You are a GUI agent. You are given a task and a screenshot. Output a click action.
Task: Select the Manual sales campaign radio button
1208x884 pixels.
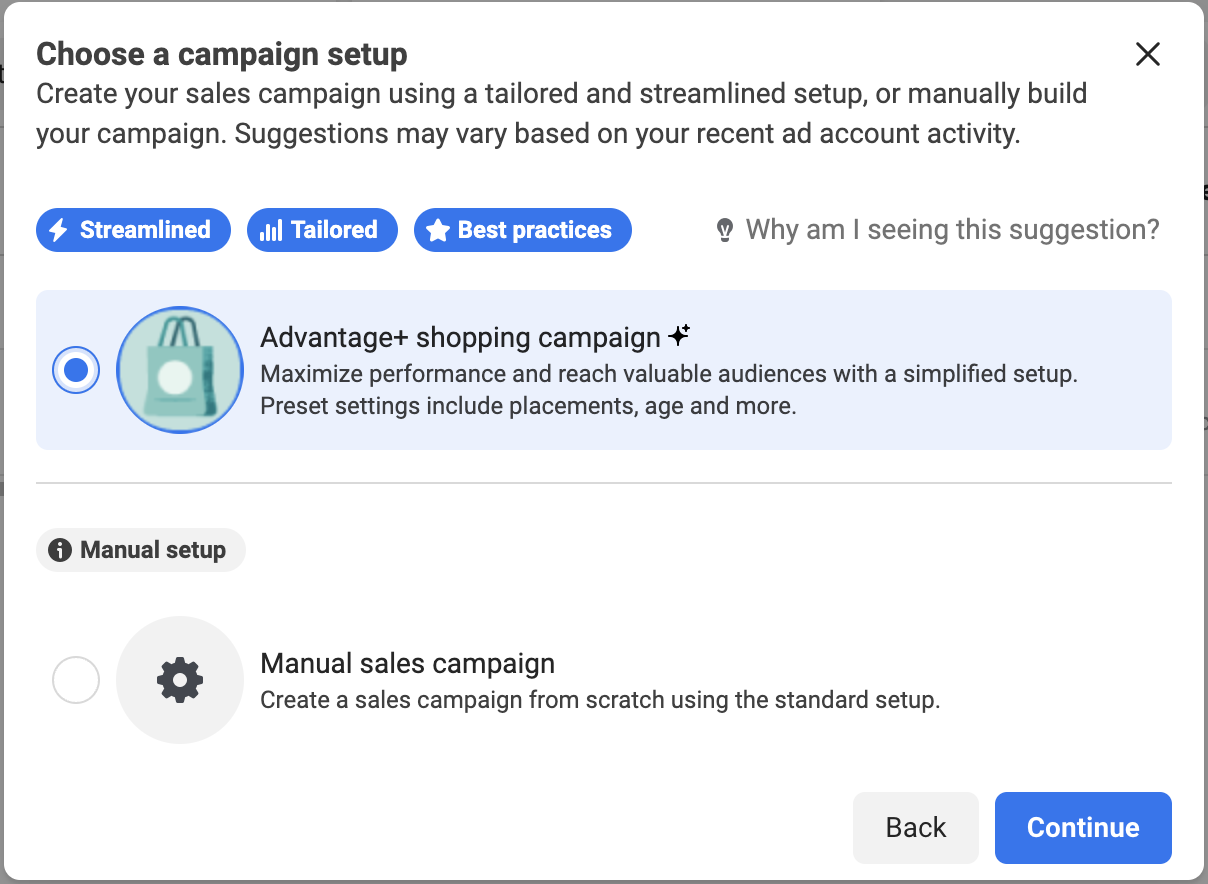coord(76,680)
